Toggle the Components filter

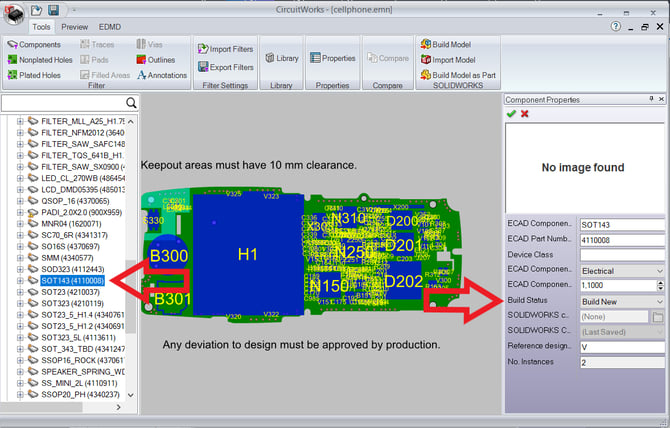point(34,44)
